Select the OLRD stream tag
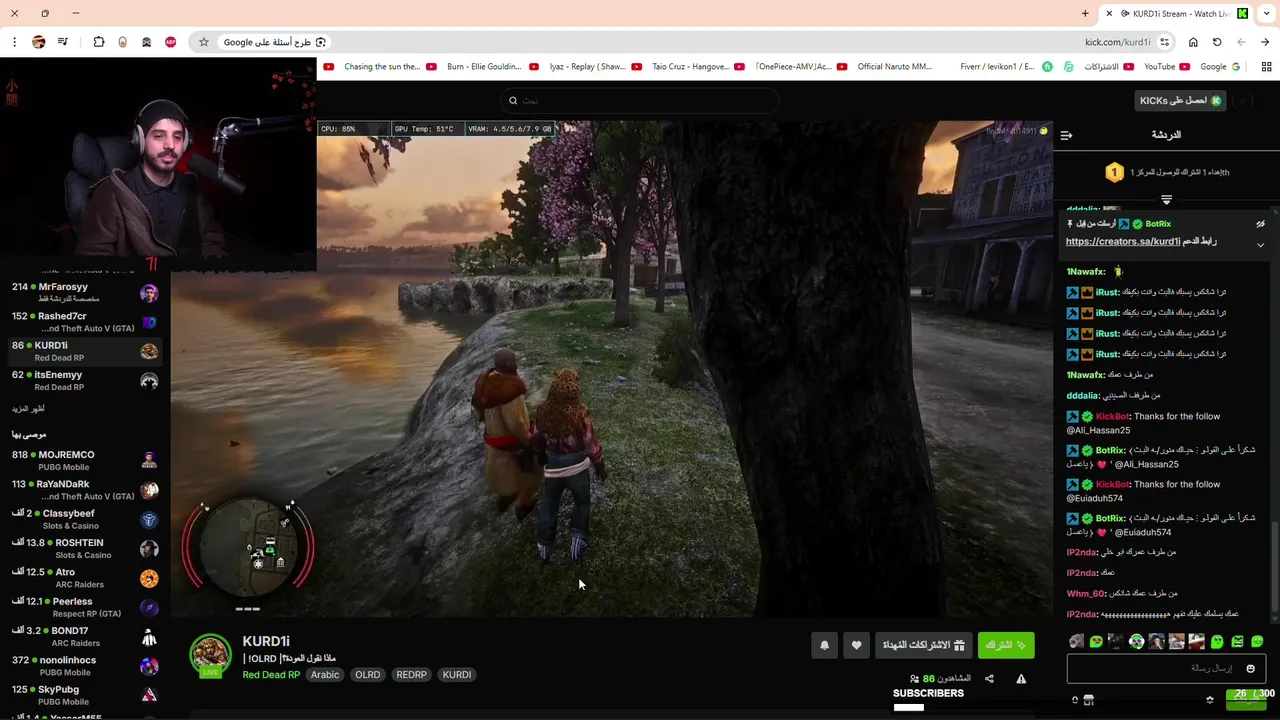This screenshot has width=1280, height=720. tap(367, 675)
